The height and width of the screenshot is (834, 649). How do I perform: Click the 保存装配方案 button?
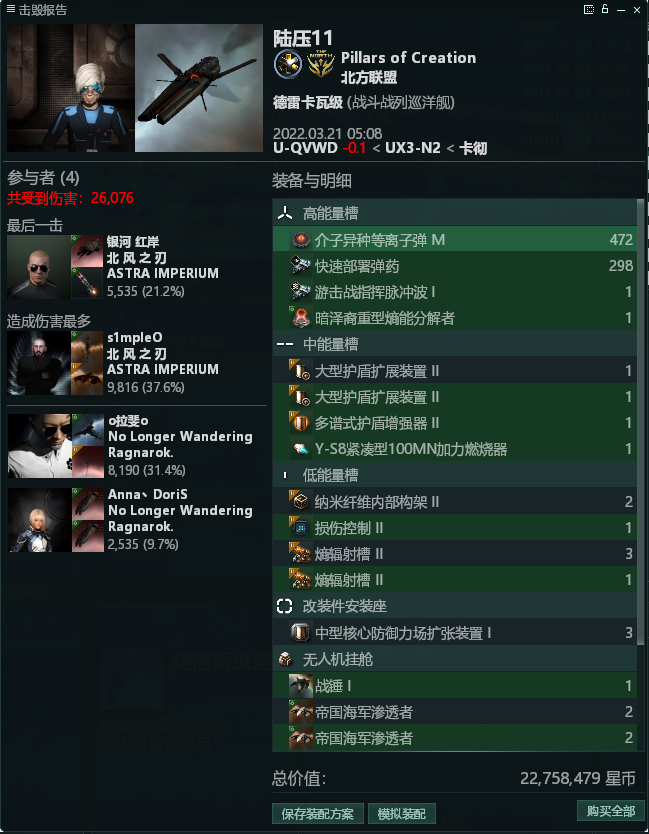click(x=318, y=814)
